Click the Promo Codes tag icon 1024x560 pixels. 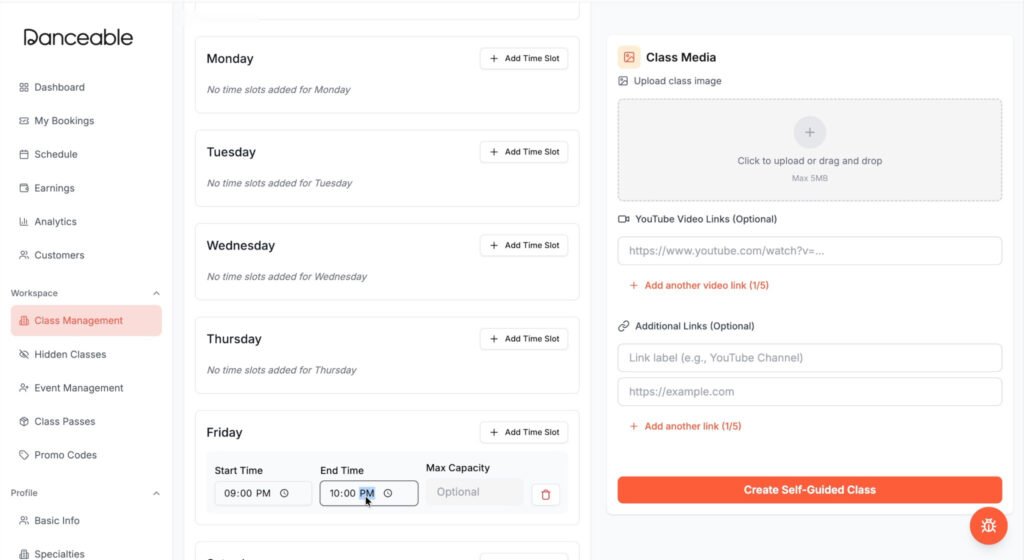coord(24,455)
